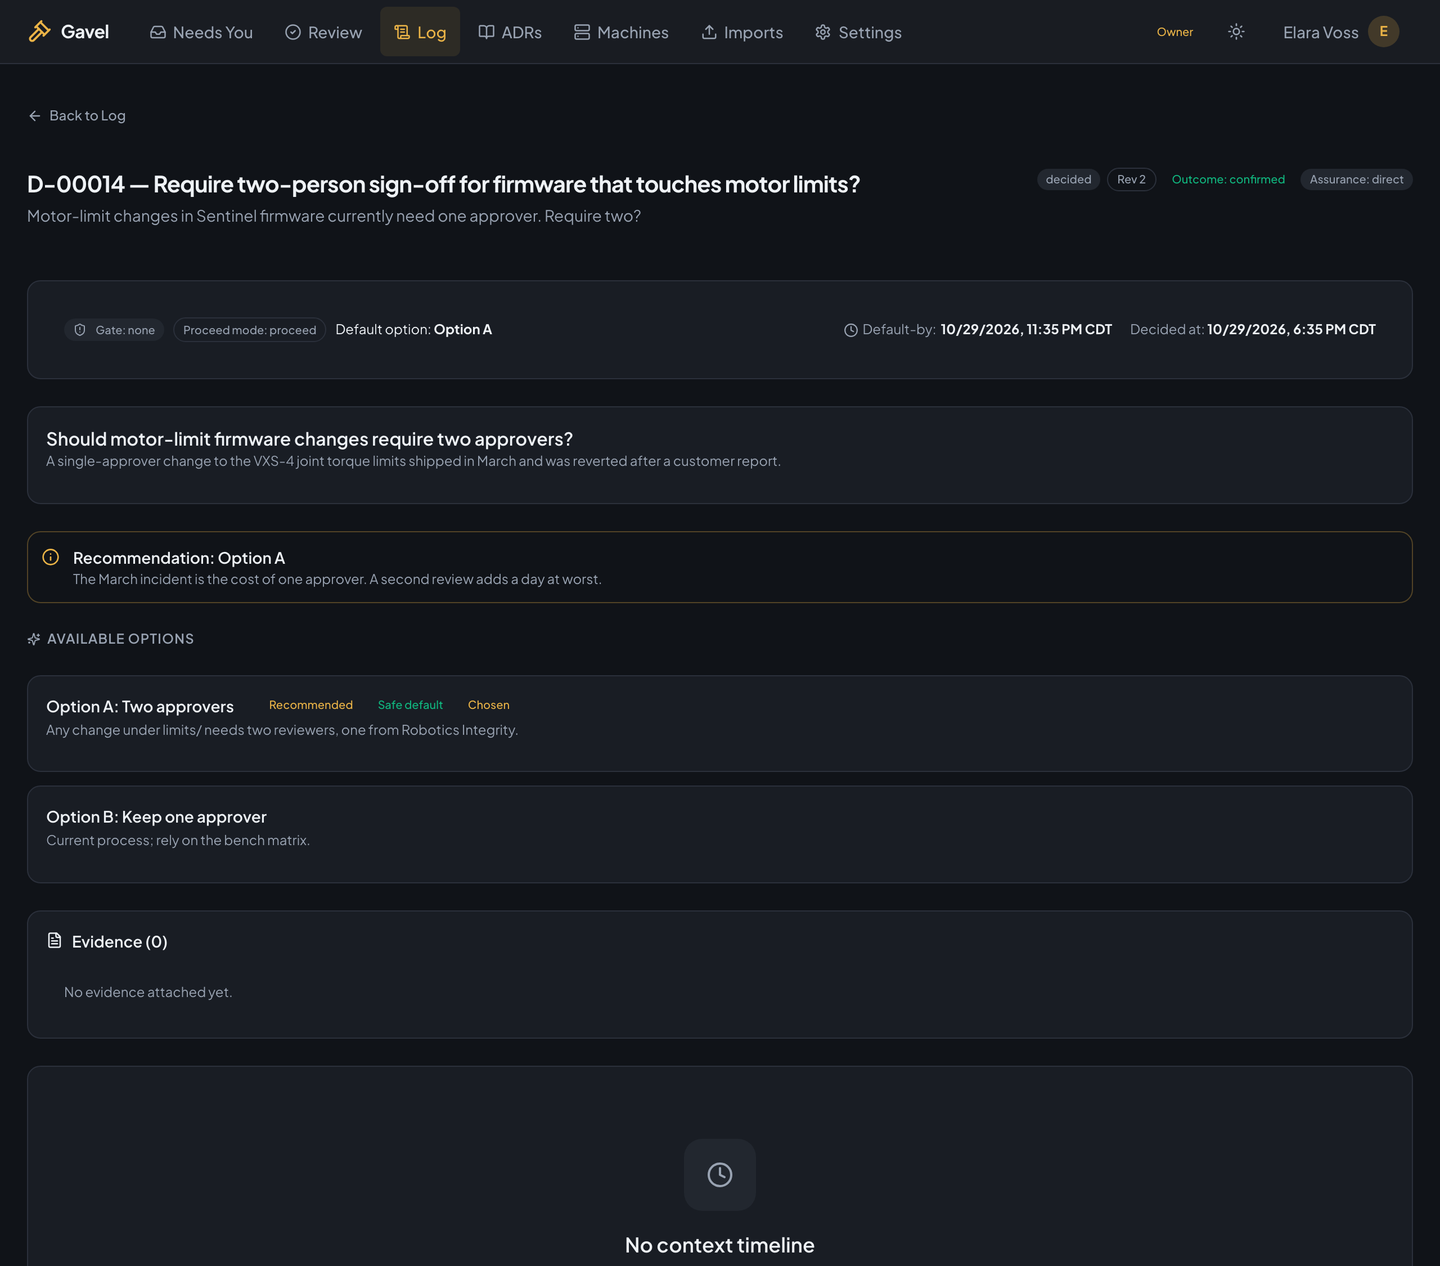Click the sparkle icon beside Available Options

point(34,639)
